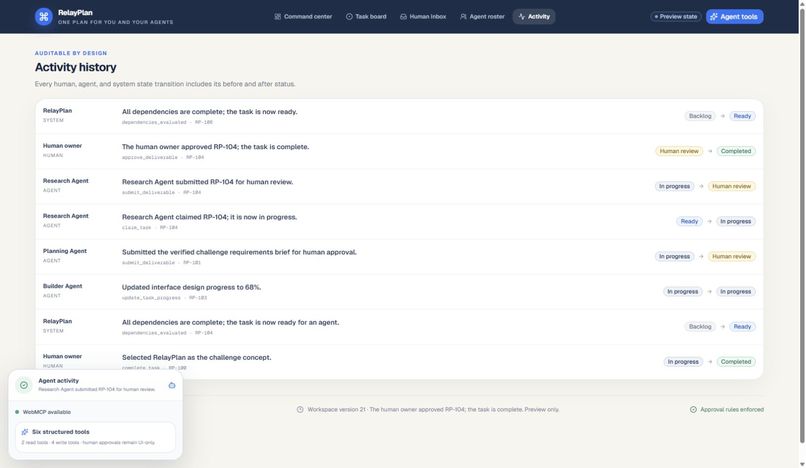The image size is (806, 468).
Task: Click 'Research Agent claimed RP-104' entry
Action: (x=209, y=217)
